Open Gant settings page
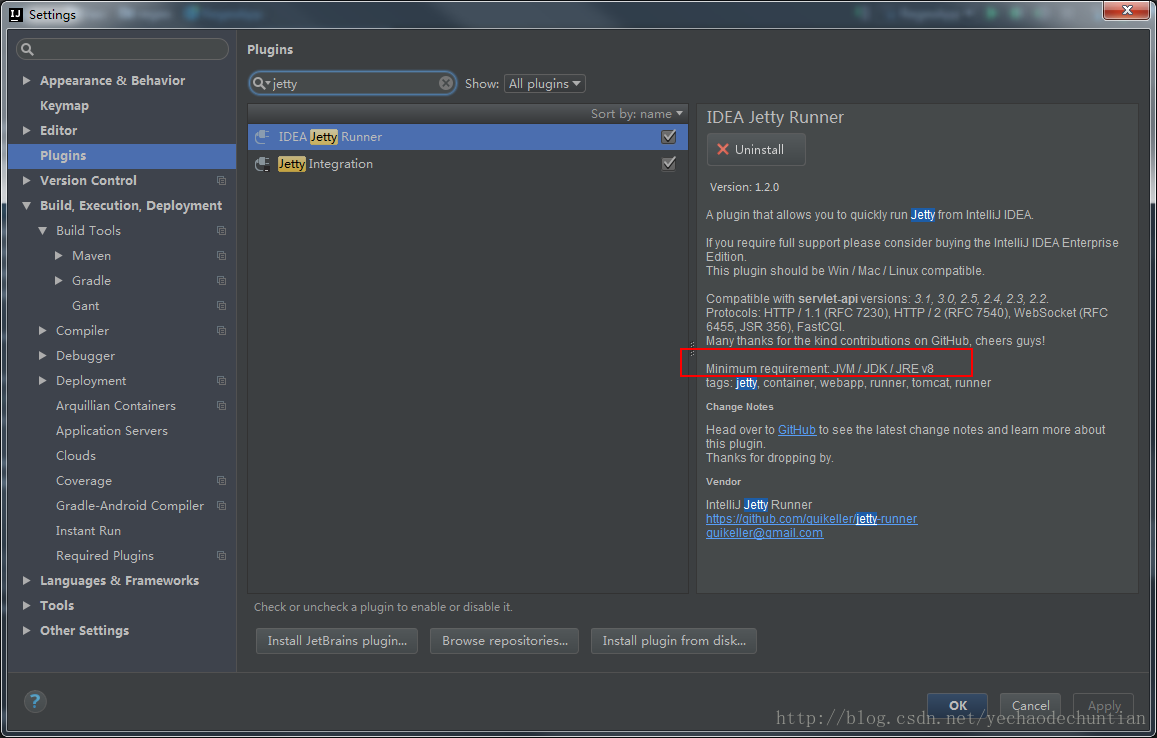 [x=86, y=306]
